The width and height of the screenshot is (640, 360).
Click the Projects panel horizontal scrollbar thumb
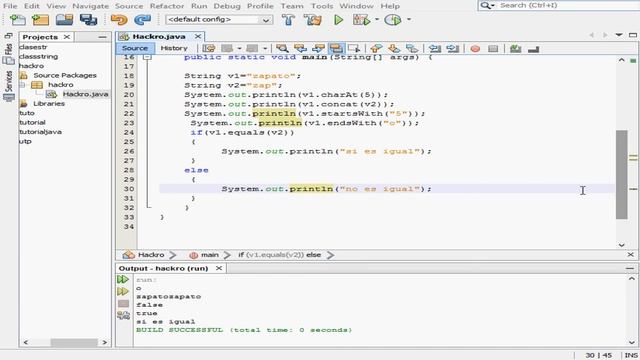coord(74,342)
